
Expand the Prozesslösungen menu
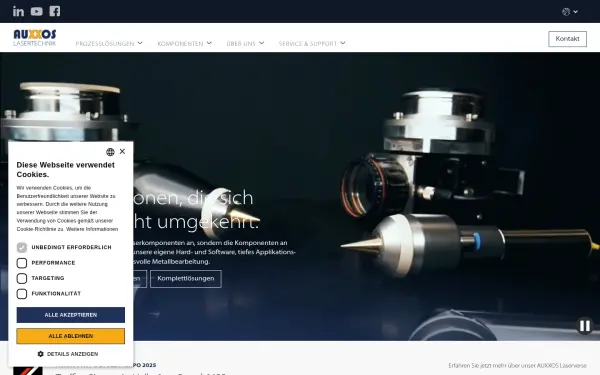pyautogui.click(x=109, y=43)
